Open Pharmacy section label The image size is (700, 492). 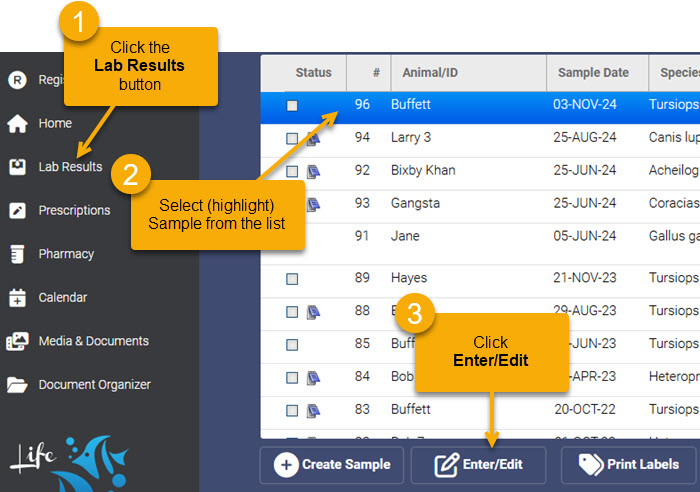click(66, 254)
